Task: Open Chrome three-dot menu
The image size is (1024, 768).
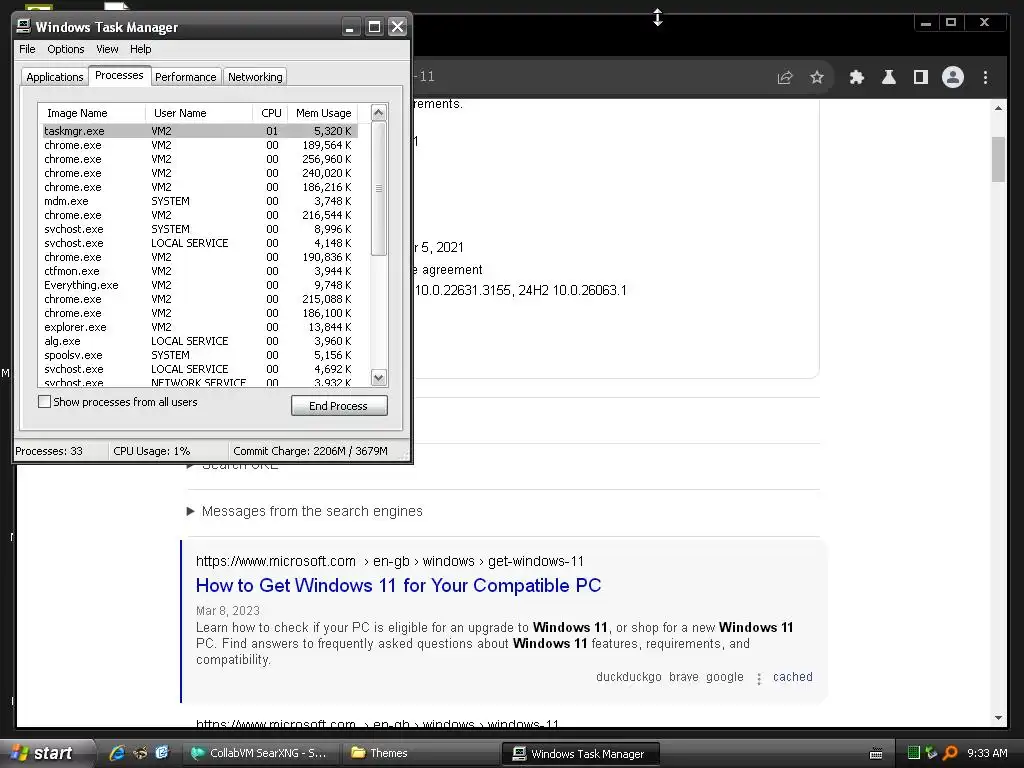Action: pyautogui.click(x=985, y=78)
